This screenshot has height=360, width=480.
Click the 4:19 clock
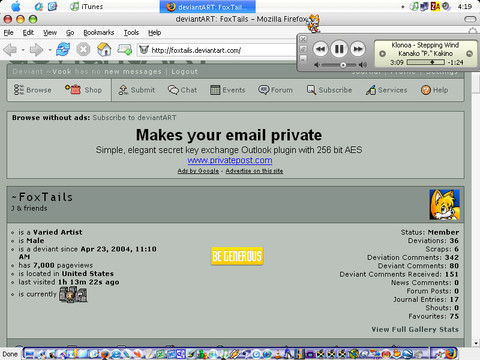point(465,6)
